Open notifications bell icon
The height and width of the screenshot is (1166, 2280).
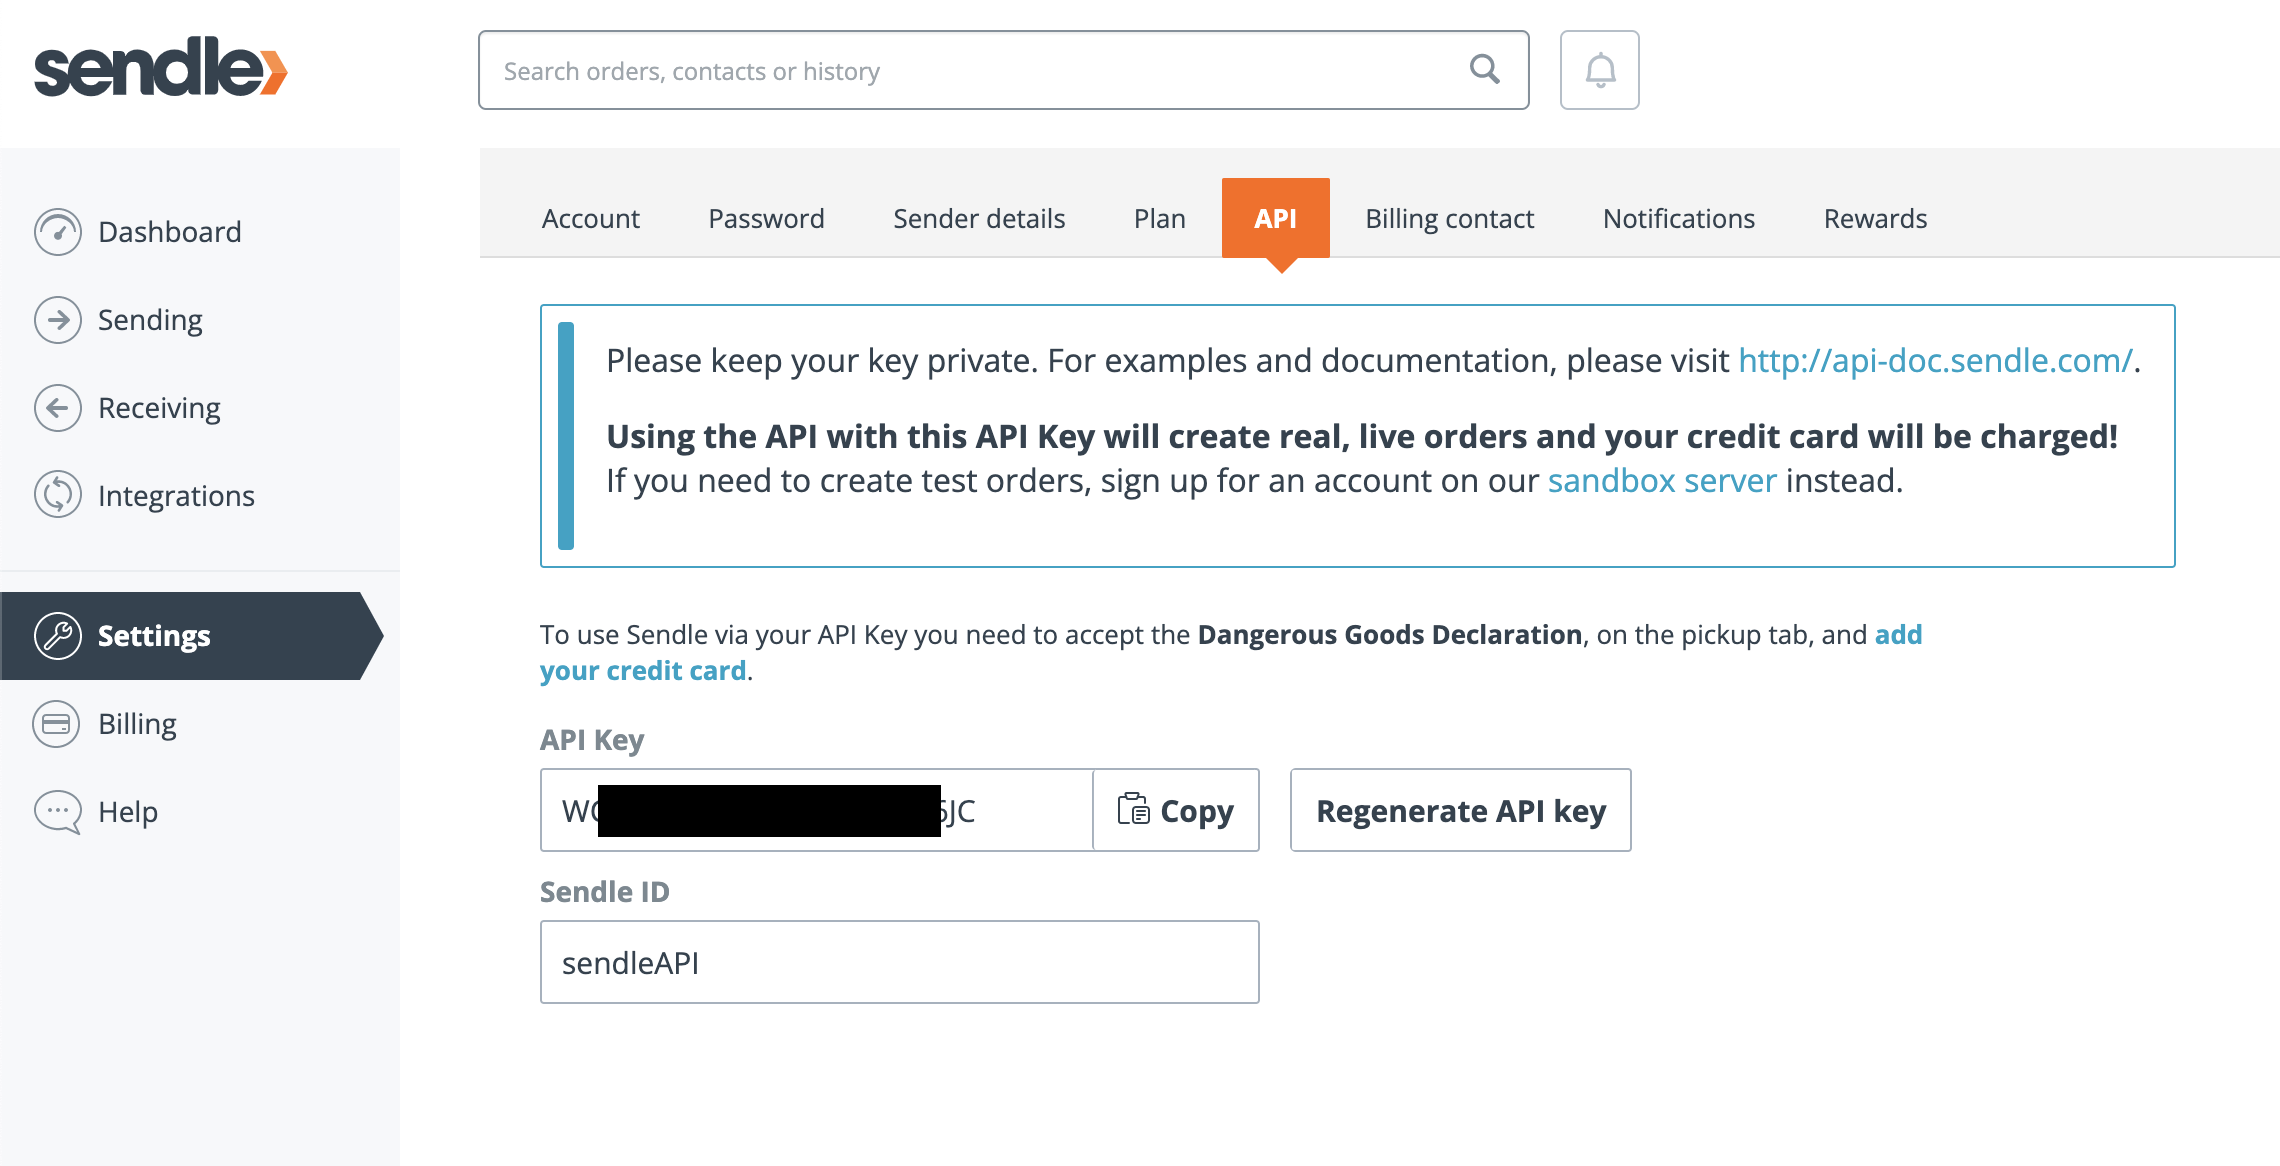pos(1599,70)
